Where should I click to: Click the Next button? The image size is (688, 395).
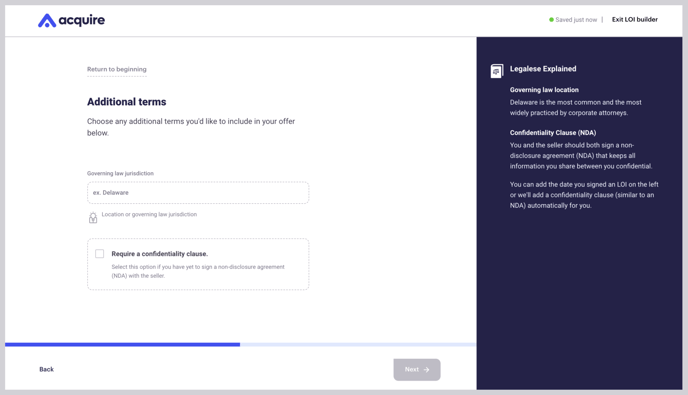[417, 370]
